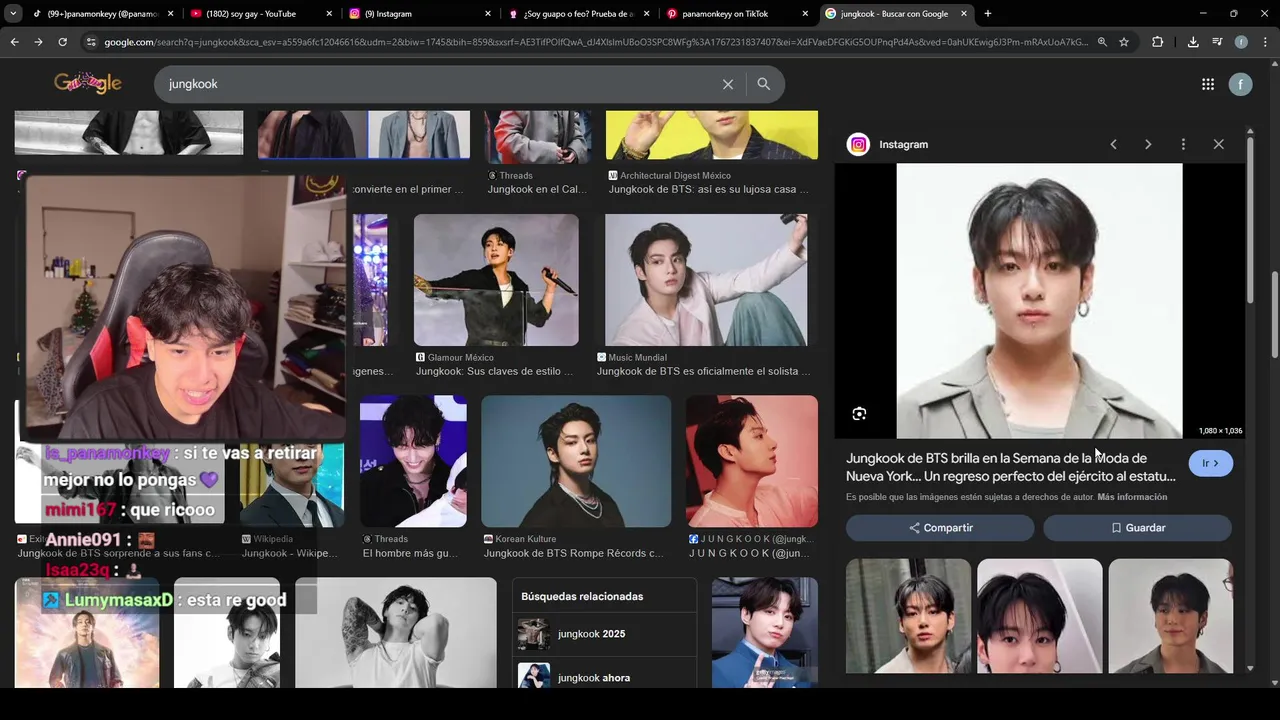The width and height of the screenshot is (1280, 720).
Task: Open the Korean Kulture image result
Action: pos(576,461)
